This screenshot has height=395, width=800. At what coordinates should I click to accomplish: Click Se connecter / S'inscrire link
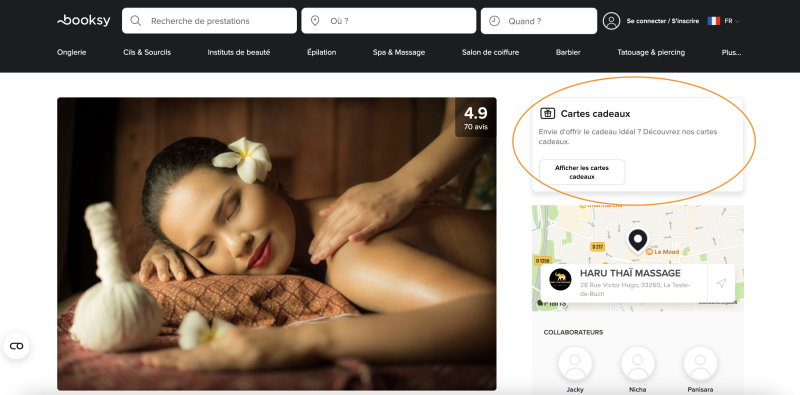663,21
